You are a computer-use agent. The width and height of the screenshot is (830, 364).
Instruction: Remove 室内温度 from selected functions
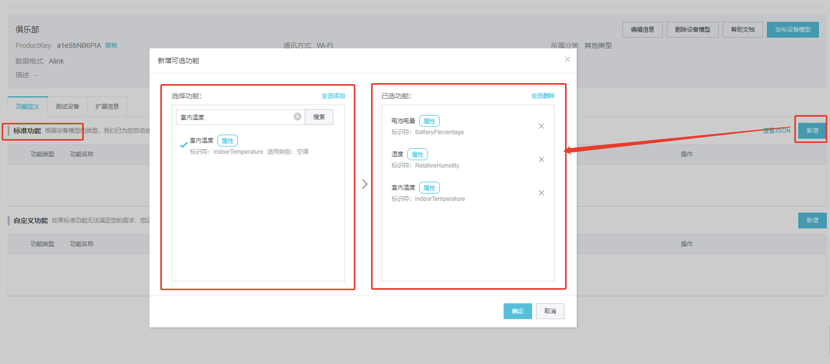pyautogui.click(x=541, y=193)
